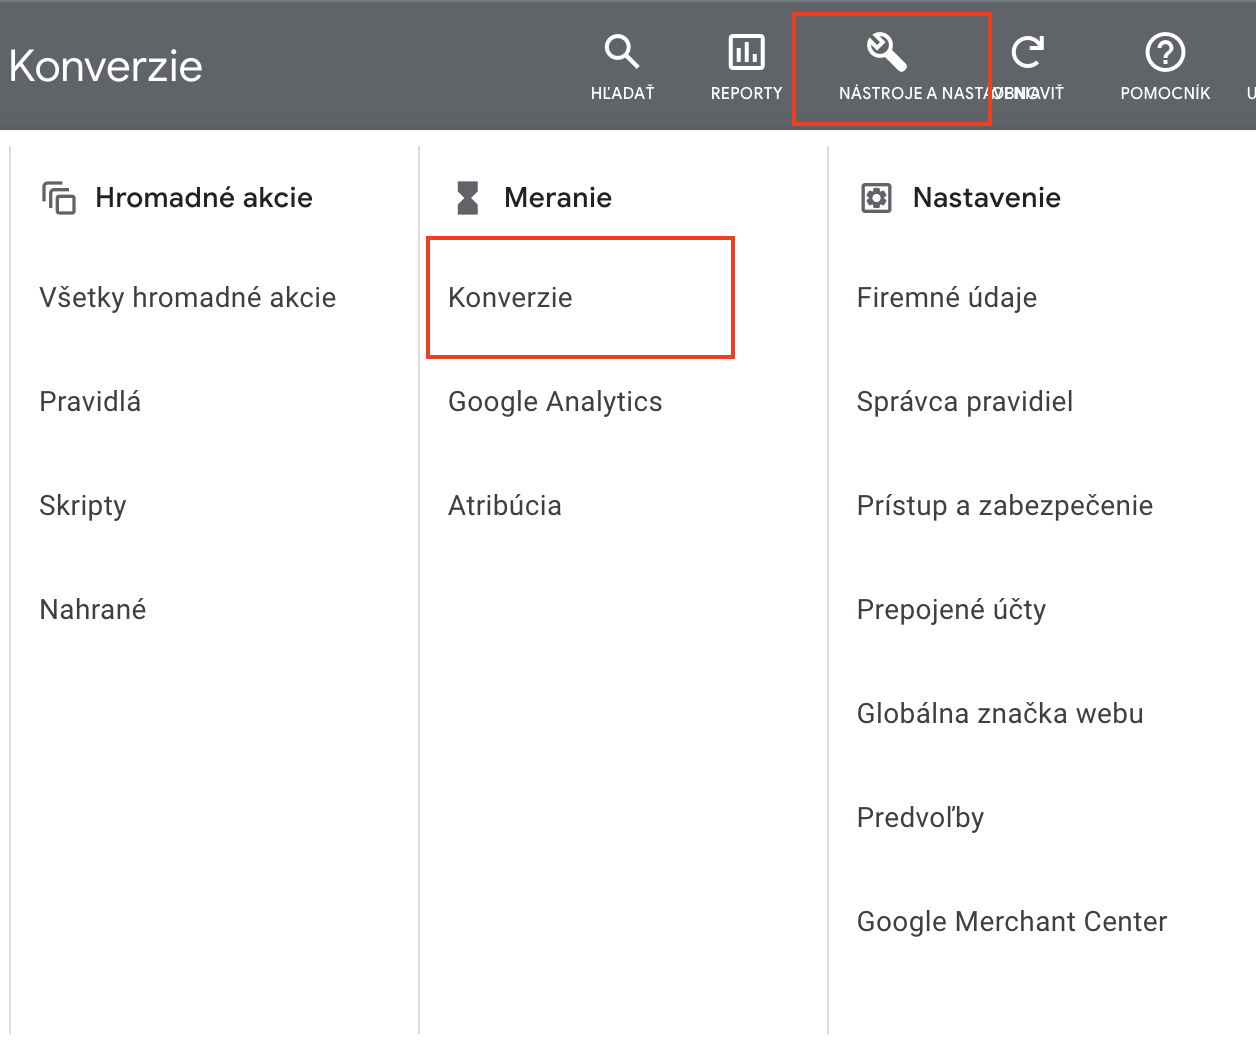This screenshot has width=1256, height=1048.
Task: Open Google Analytics measurement link
Action: click(x=555, y=402)
